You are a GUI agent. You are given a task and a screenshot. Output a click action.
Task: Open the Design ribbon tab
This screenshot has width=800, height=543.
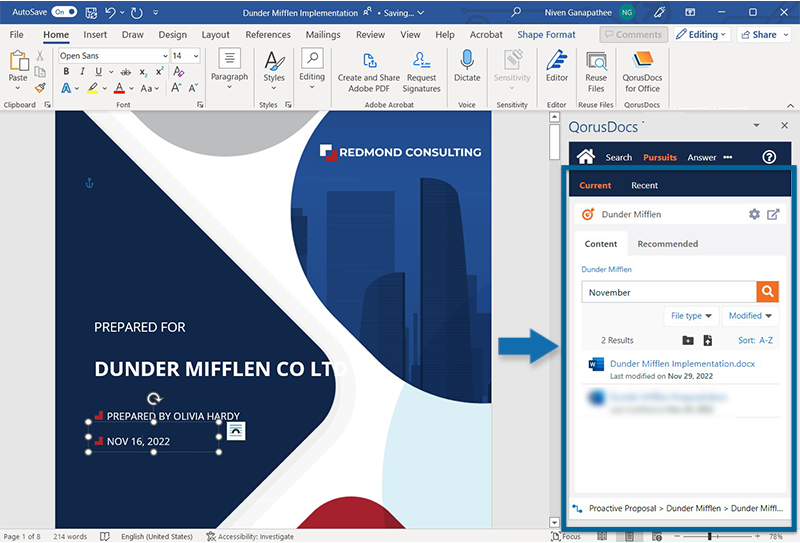(x=172, y=35)
